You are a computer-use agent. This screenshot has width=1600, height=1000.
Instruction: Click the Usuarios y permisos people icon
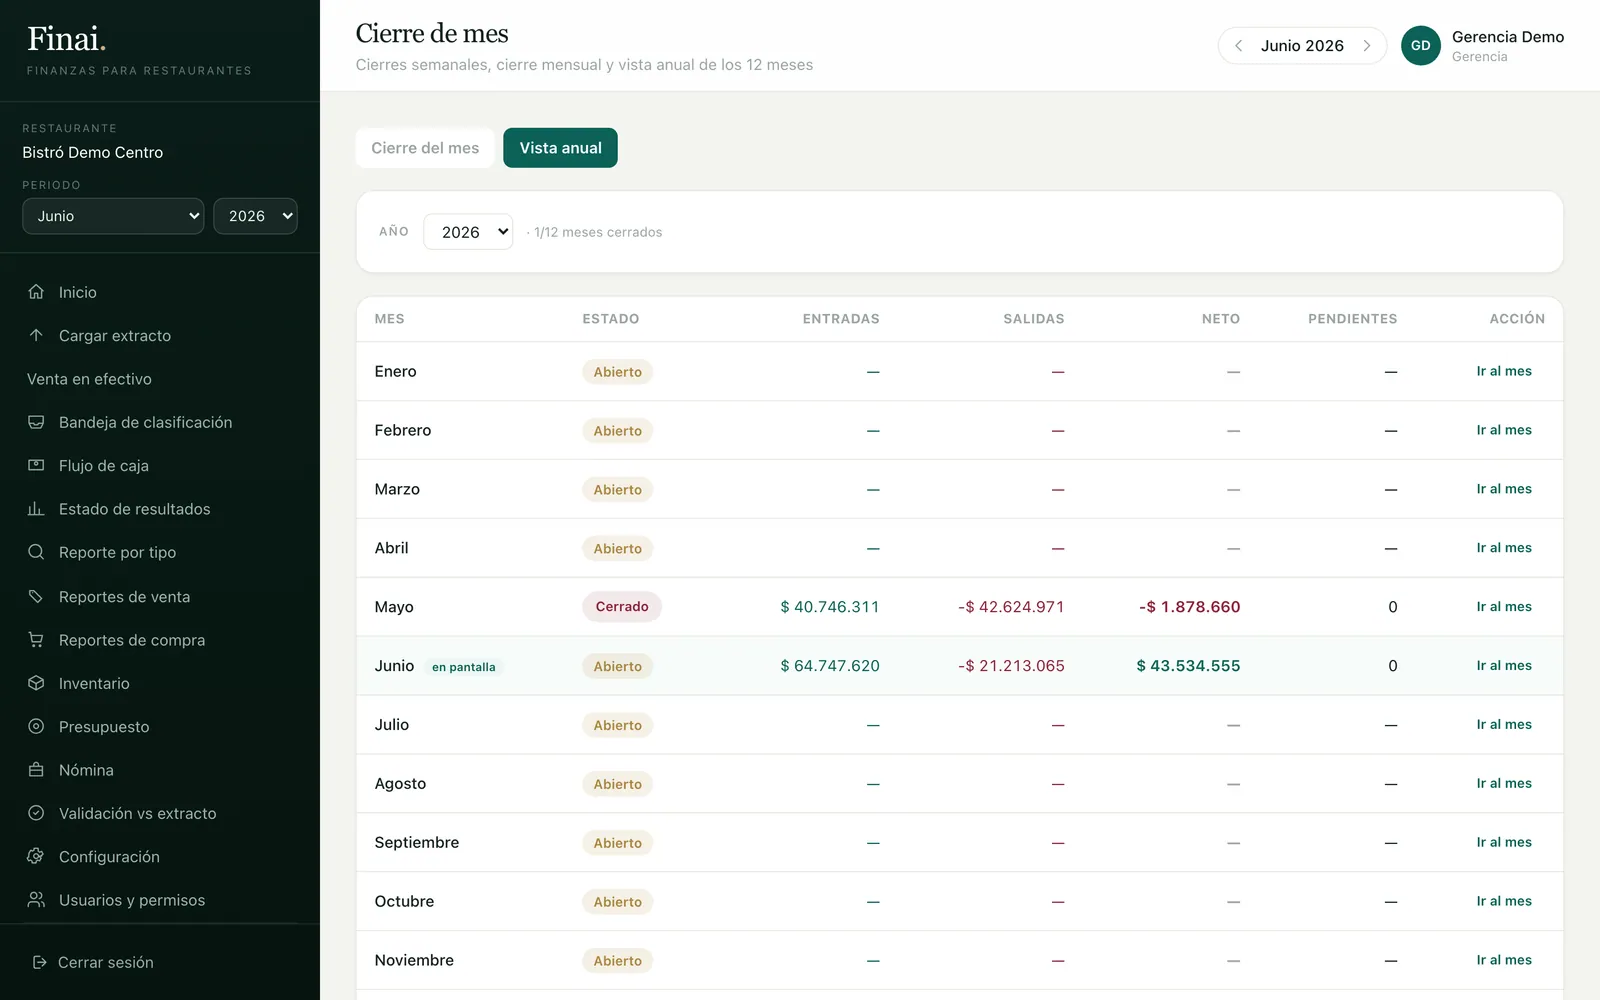coord(36,900)
